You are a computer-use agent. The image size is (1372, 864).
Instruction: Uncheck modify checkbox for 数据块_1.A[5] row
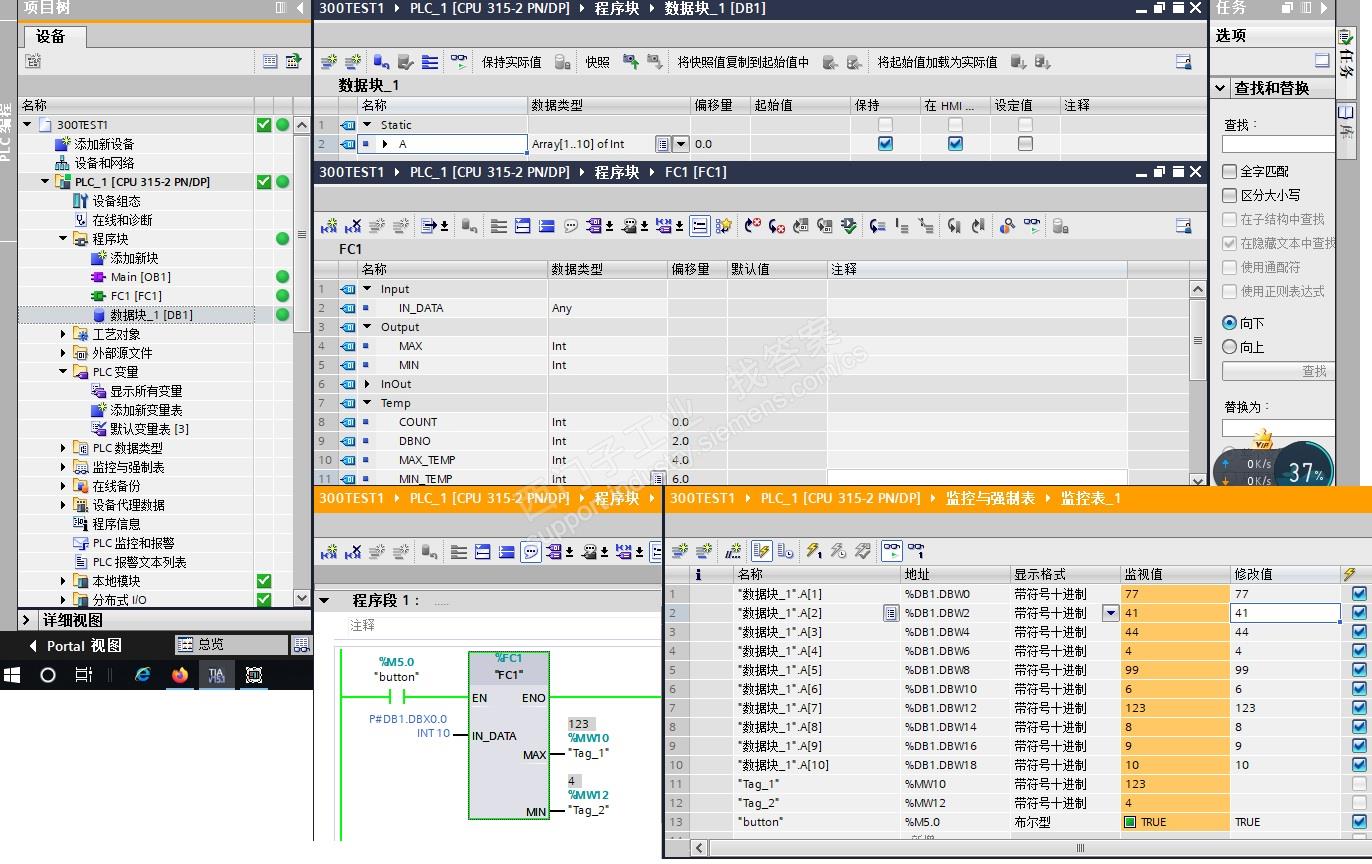[1359, 670]
